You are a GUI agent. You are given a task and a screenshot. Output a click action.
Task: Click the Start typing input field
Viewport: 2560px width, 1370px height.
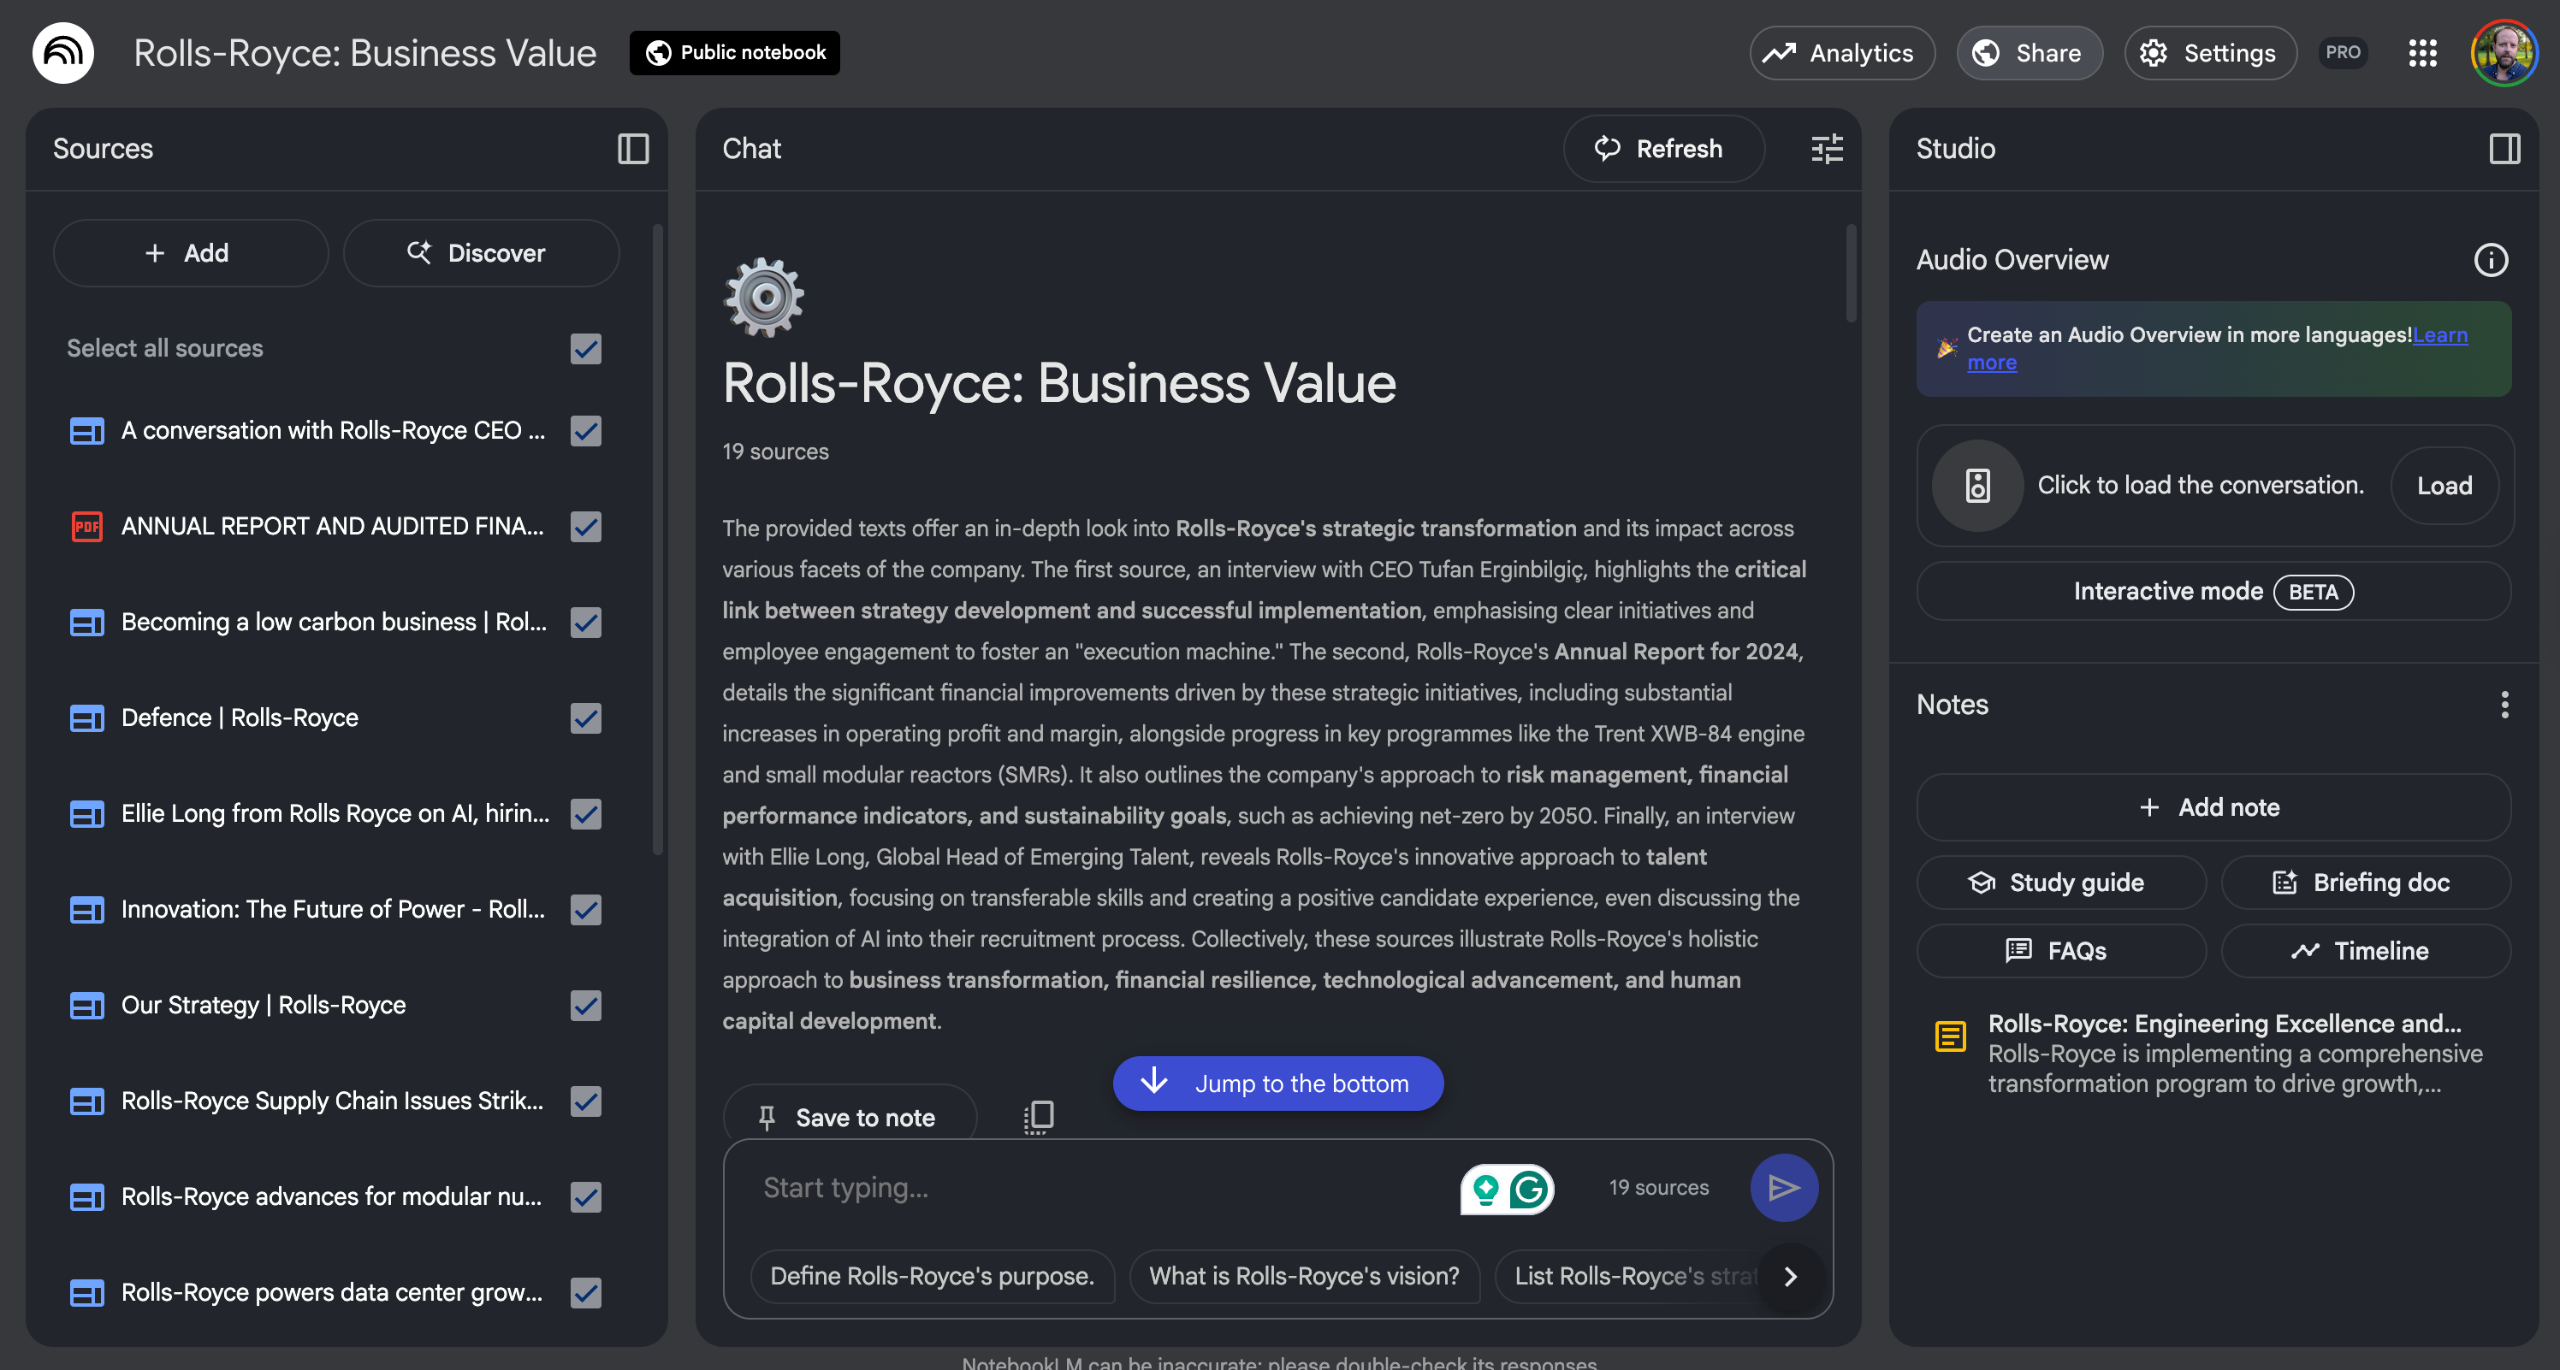pos(1100,1188)
